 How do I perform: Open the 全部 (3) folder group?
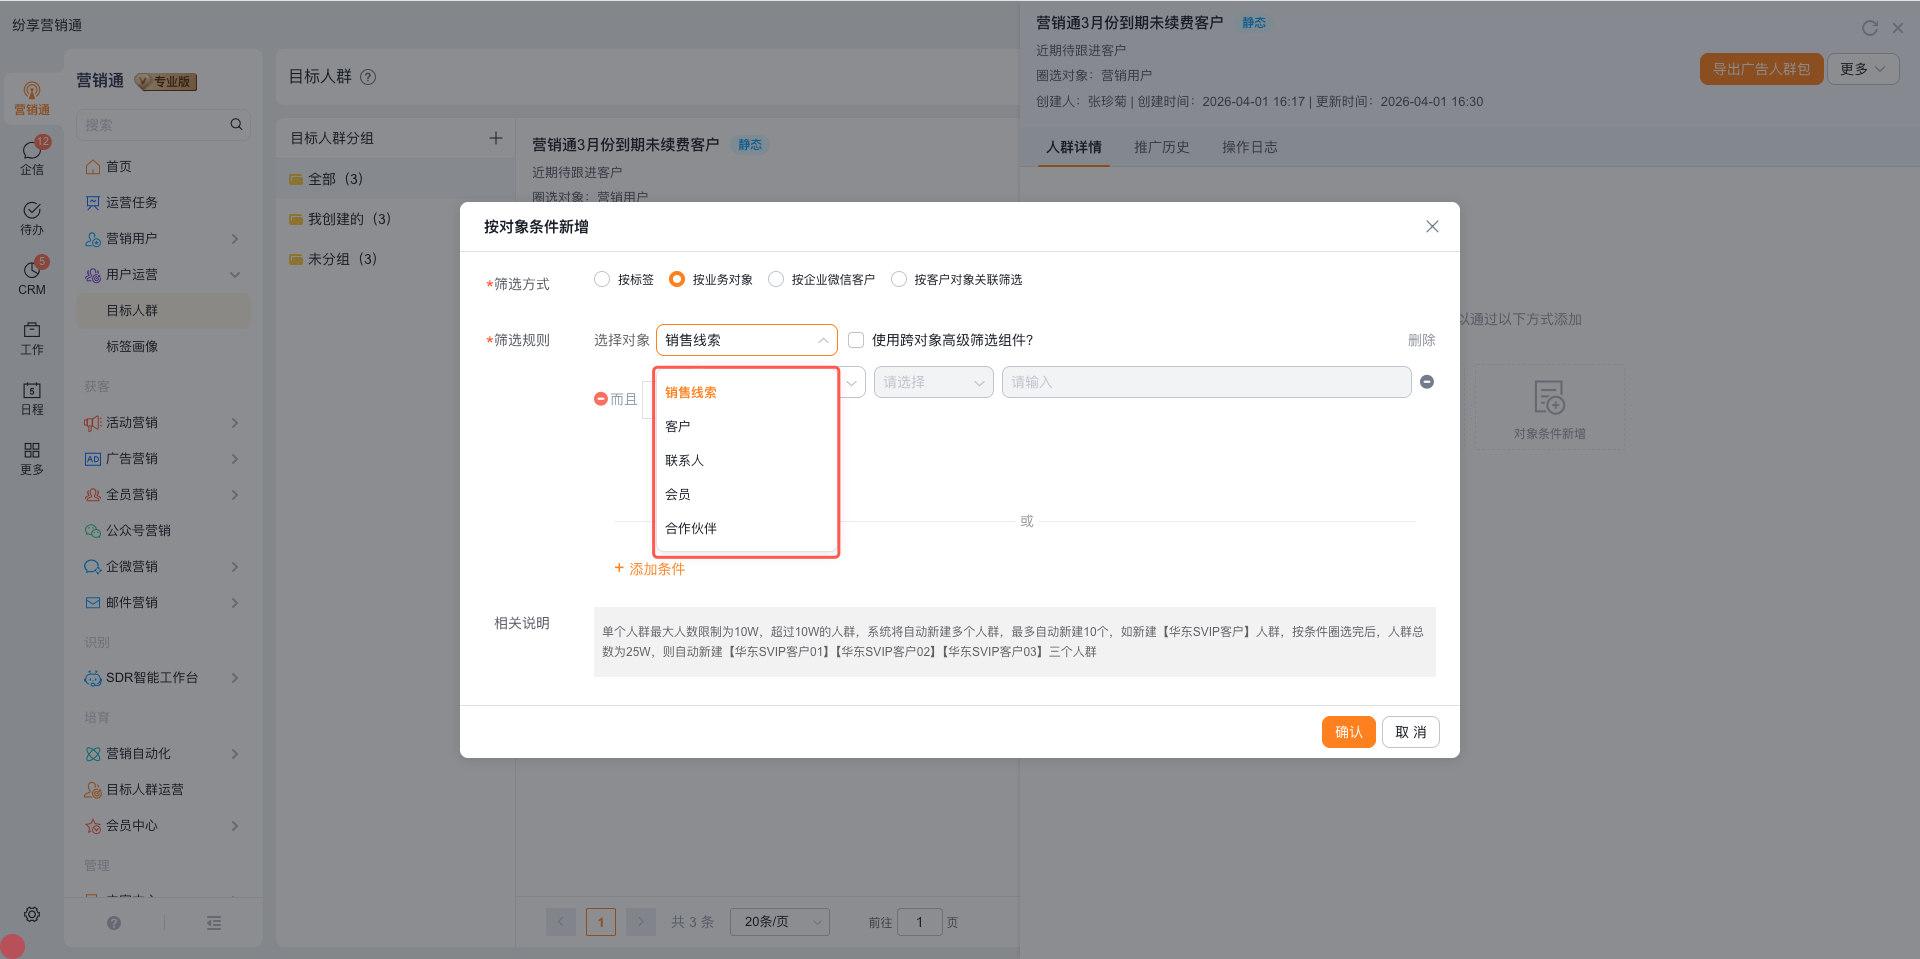pyautogui.click(x=395, y=179)
